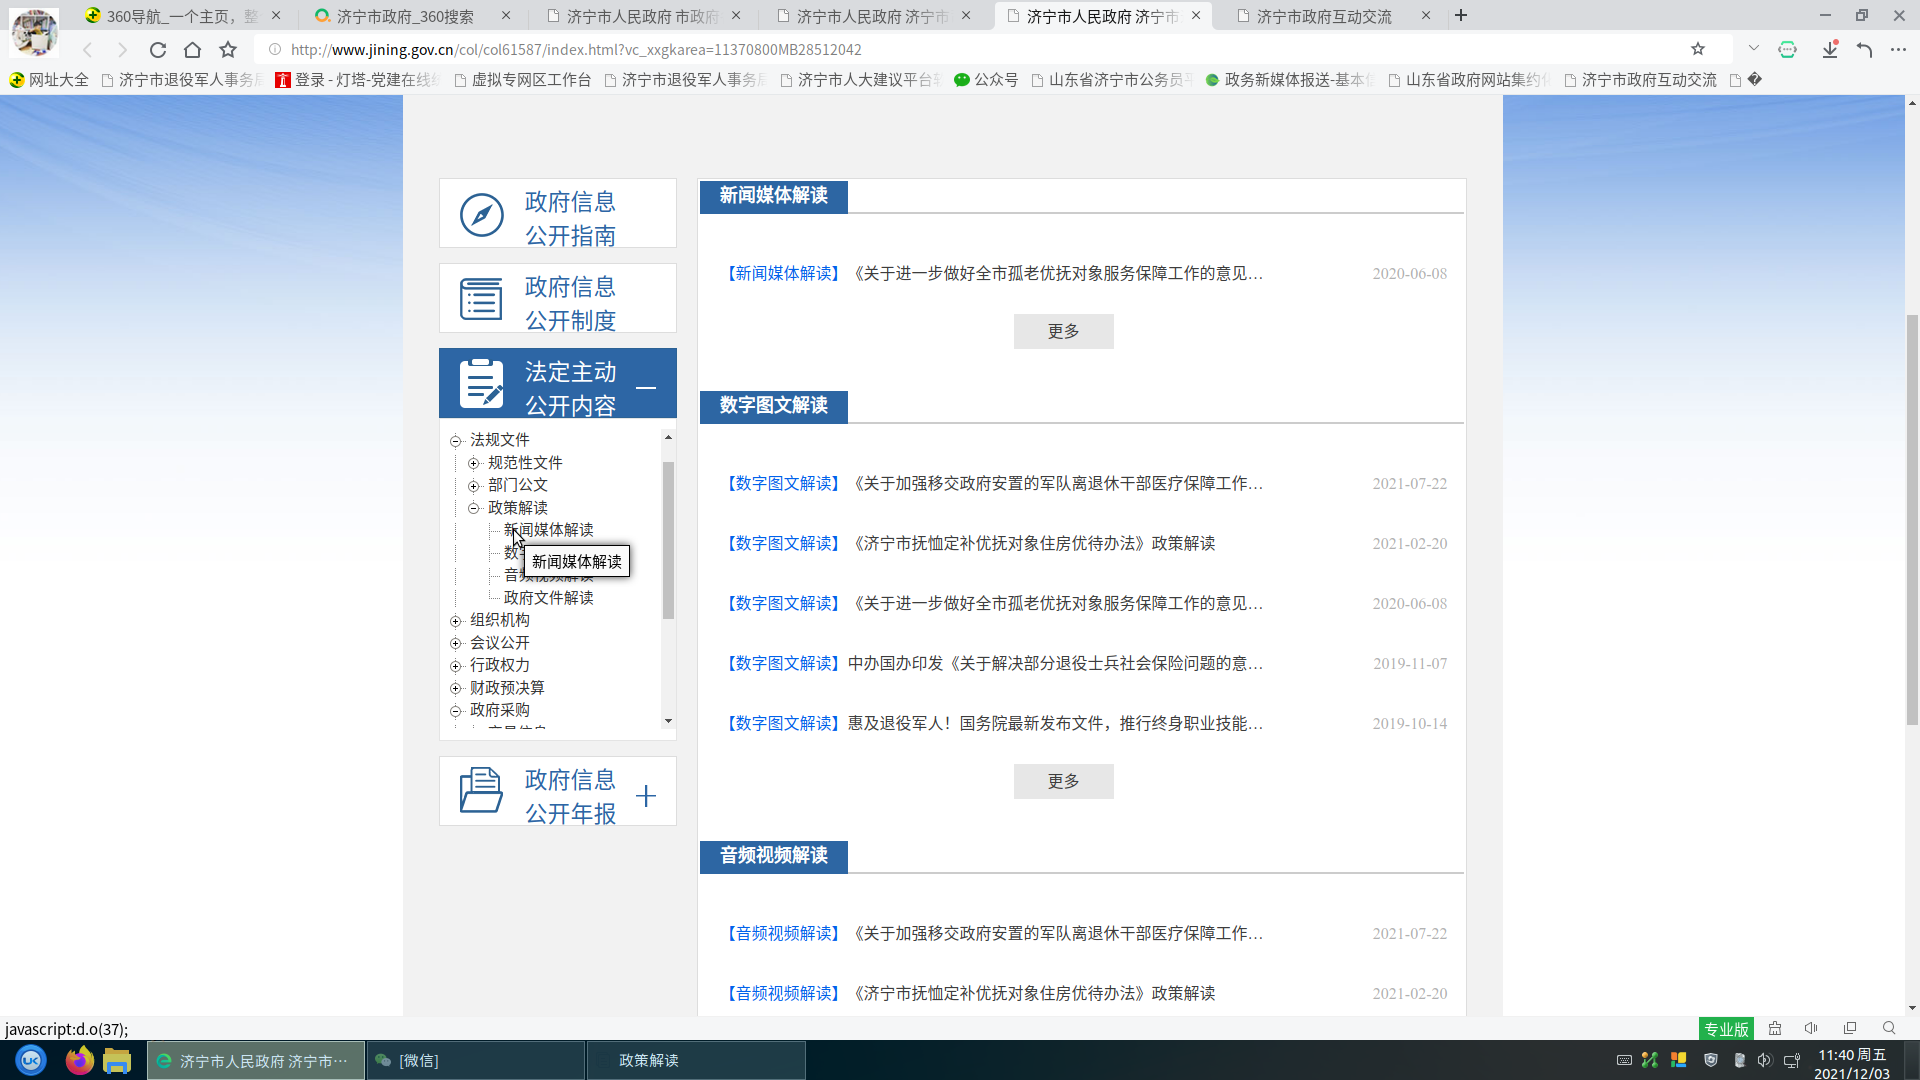The width and height of the screenshot is (1920, 1080).
Task: Click the list icon for 政府信息公开制度
Action: (481, 299)
